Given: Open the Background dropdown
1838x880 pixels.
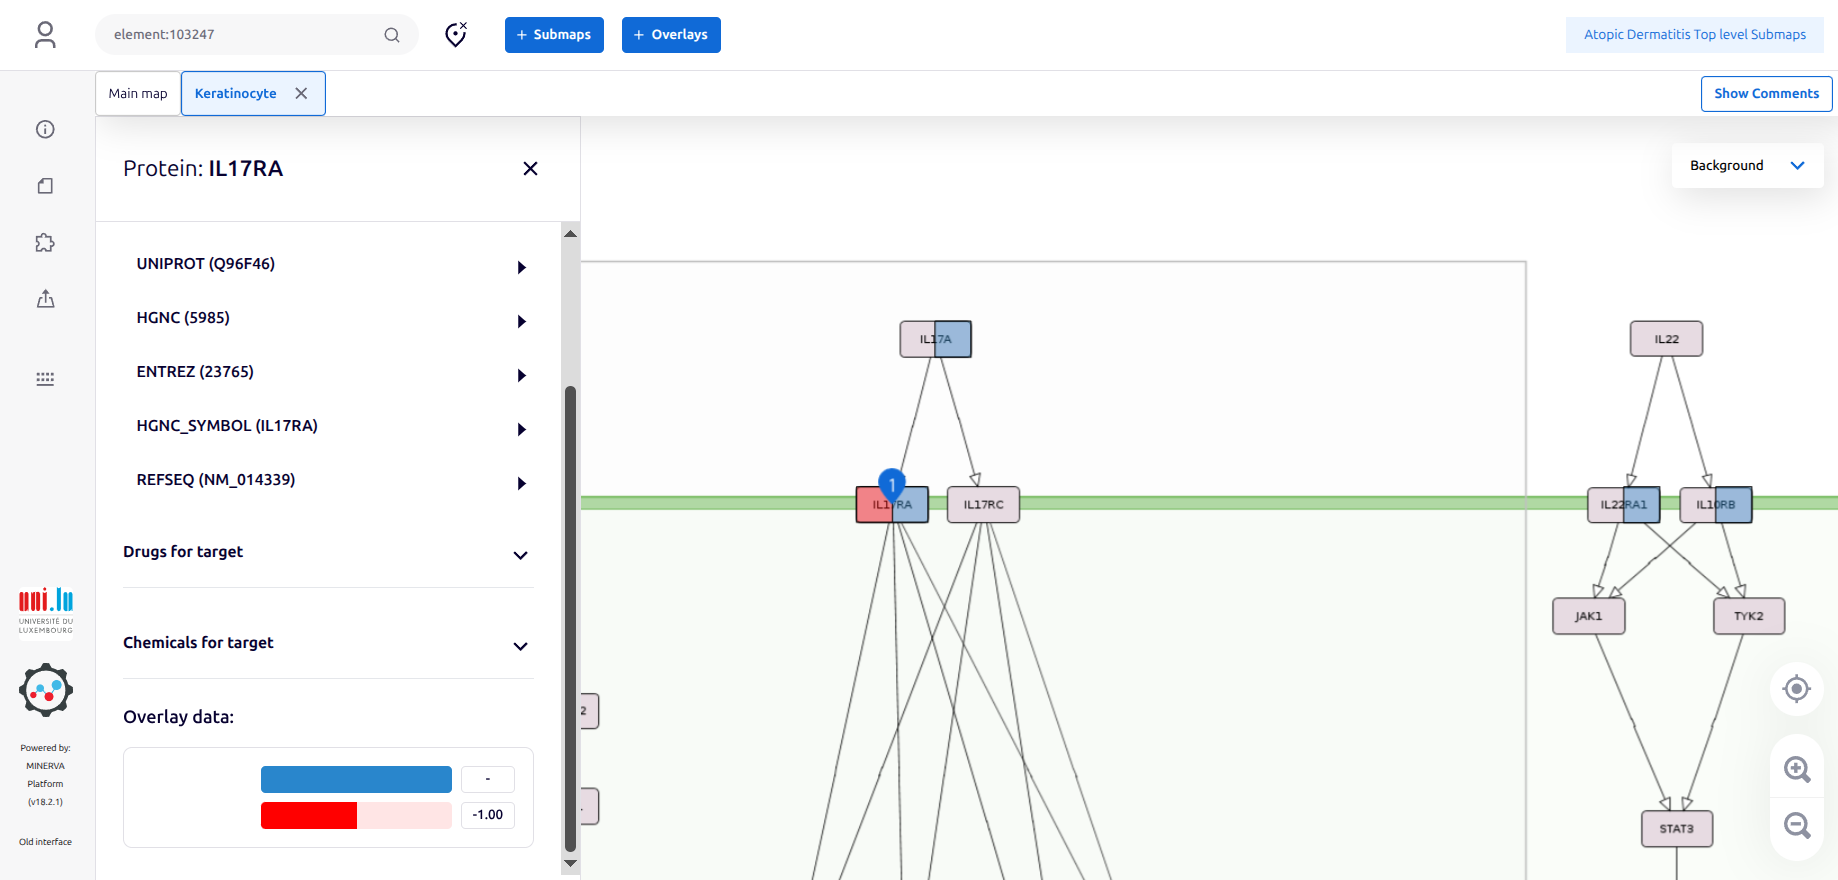Looking at the screenshot, I should [x=1747, y=166].
